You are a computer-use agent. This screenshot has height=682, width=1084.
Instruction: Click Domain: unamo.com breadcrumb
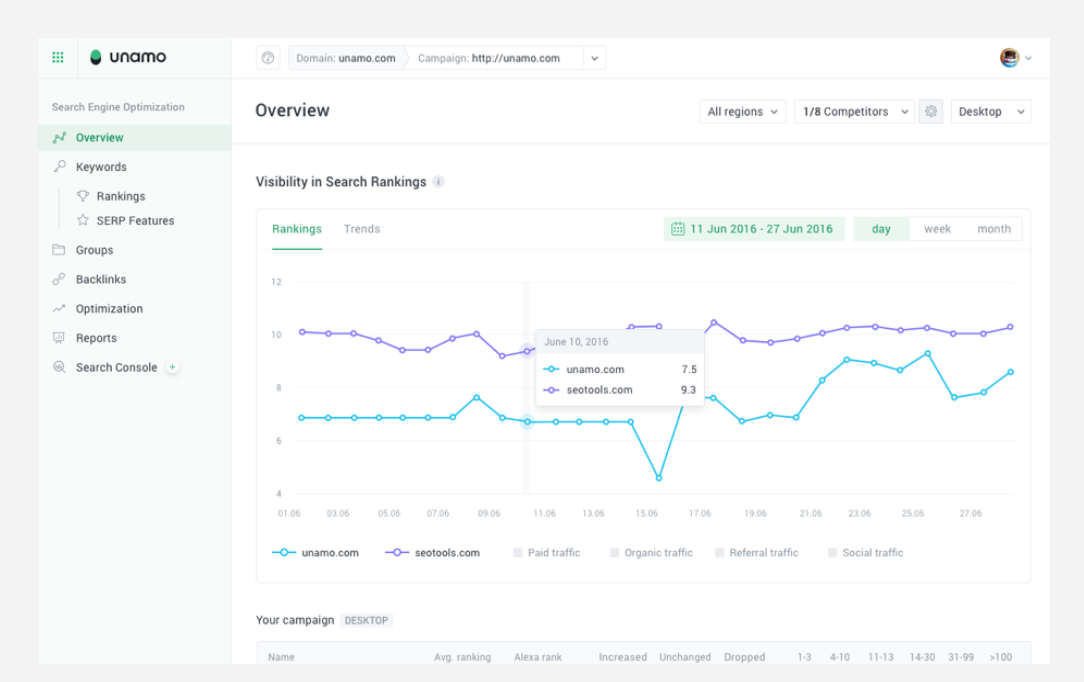coord(346,58)
